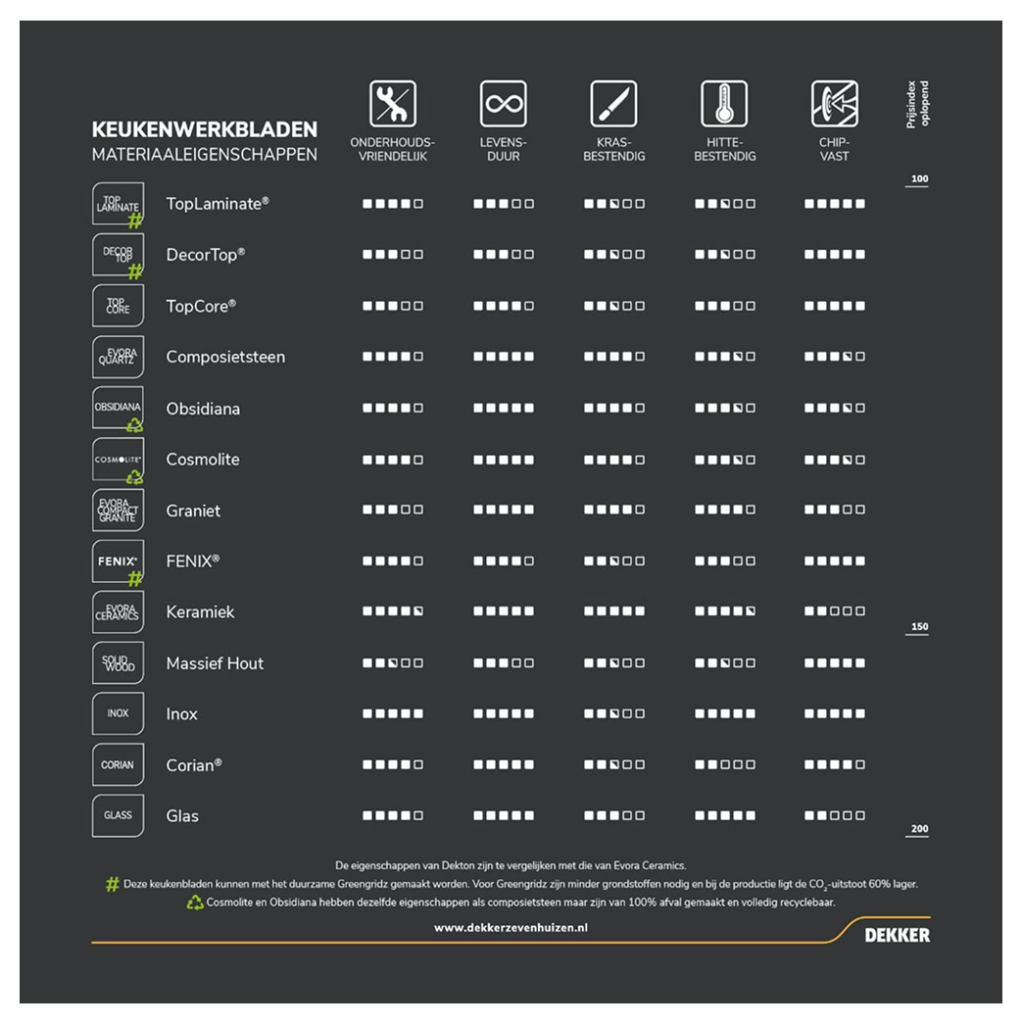1022x1024 pixels.
Task: Click the Greengridz footnote sentence
Action: [x=520, y=884]
